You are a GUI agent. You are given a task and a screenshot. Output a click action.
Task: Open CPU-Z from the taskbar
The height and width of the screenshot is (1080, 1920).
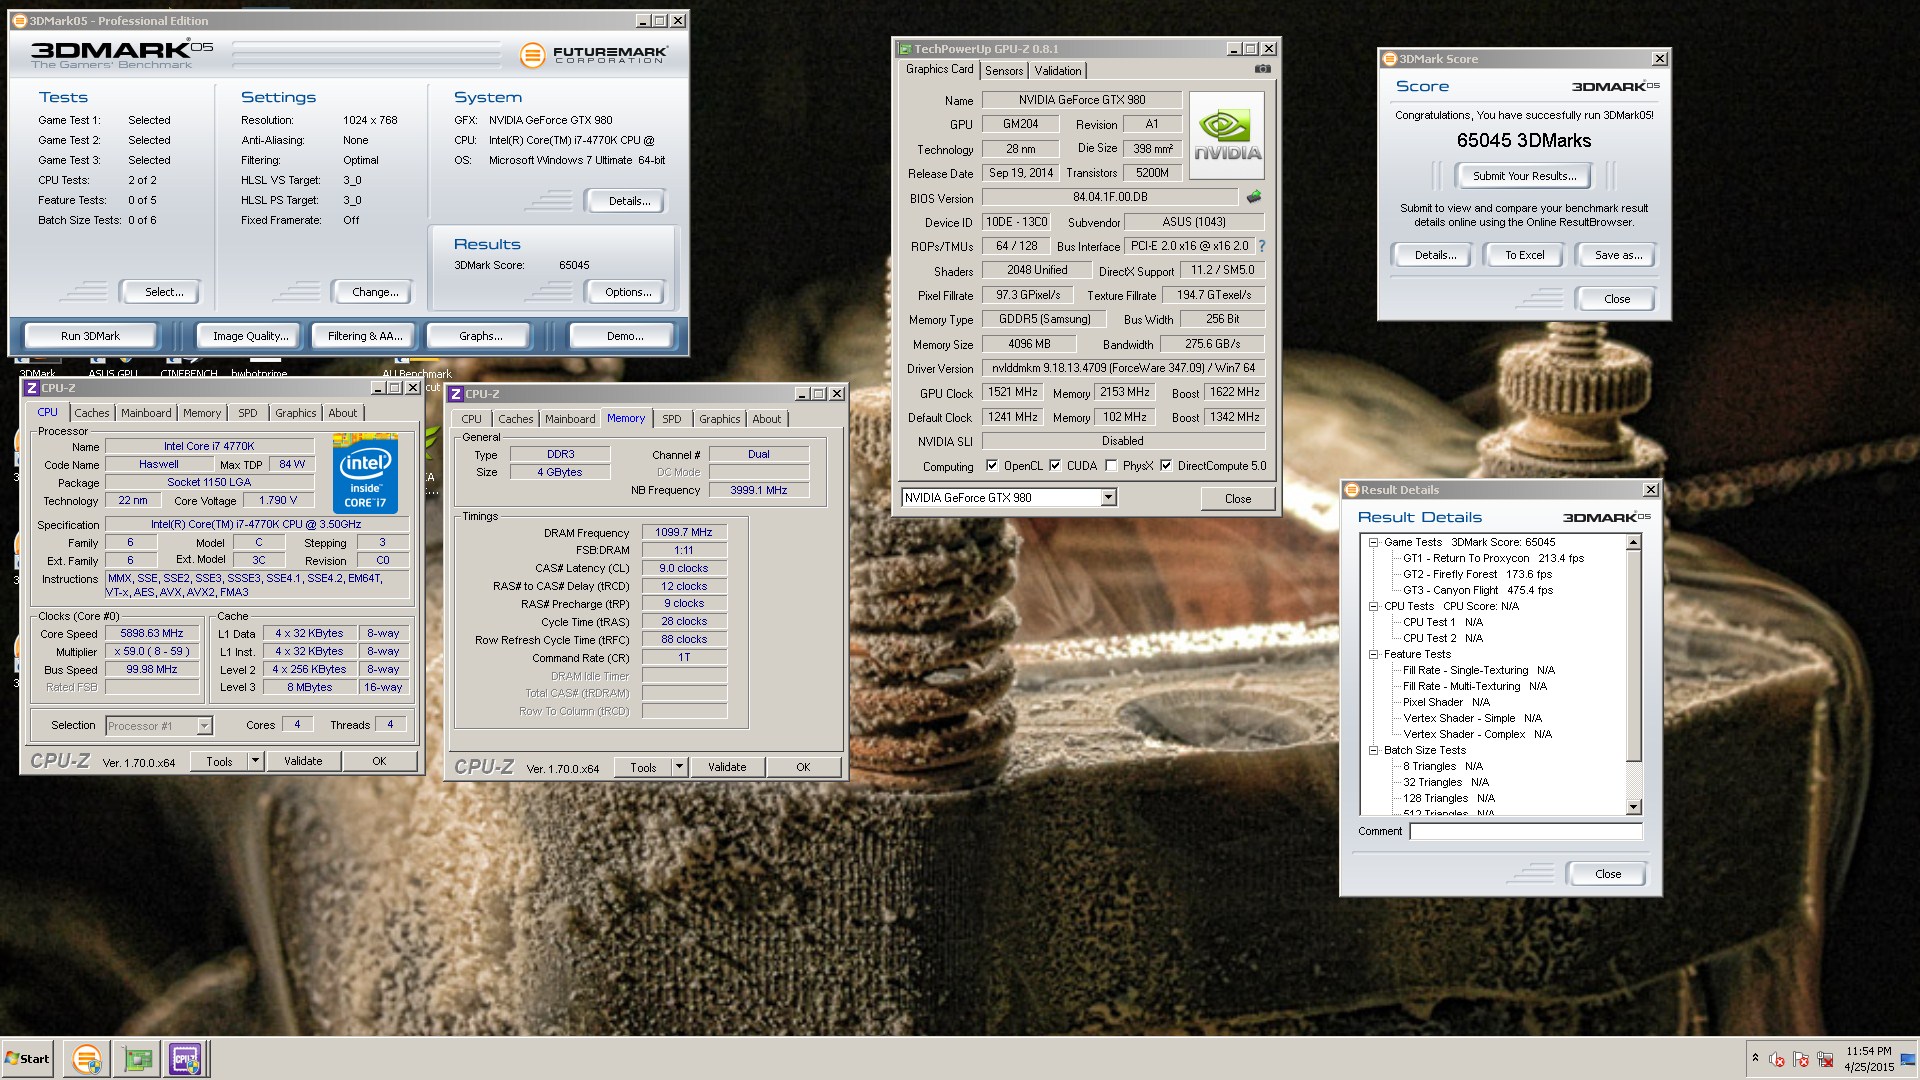click(185, 1059)
